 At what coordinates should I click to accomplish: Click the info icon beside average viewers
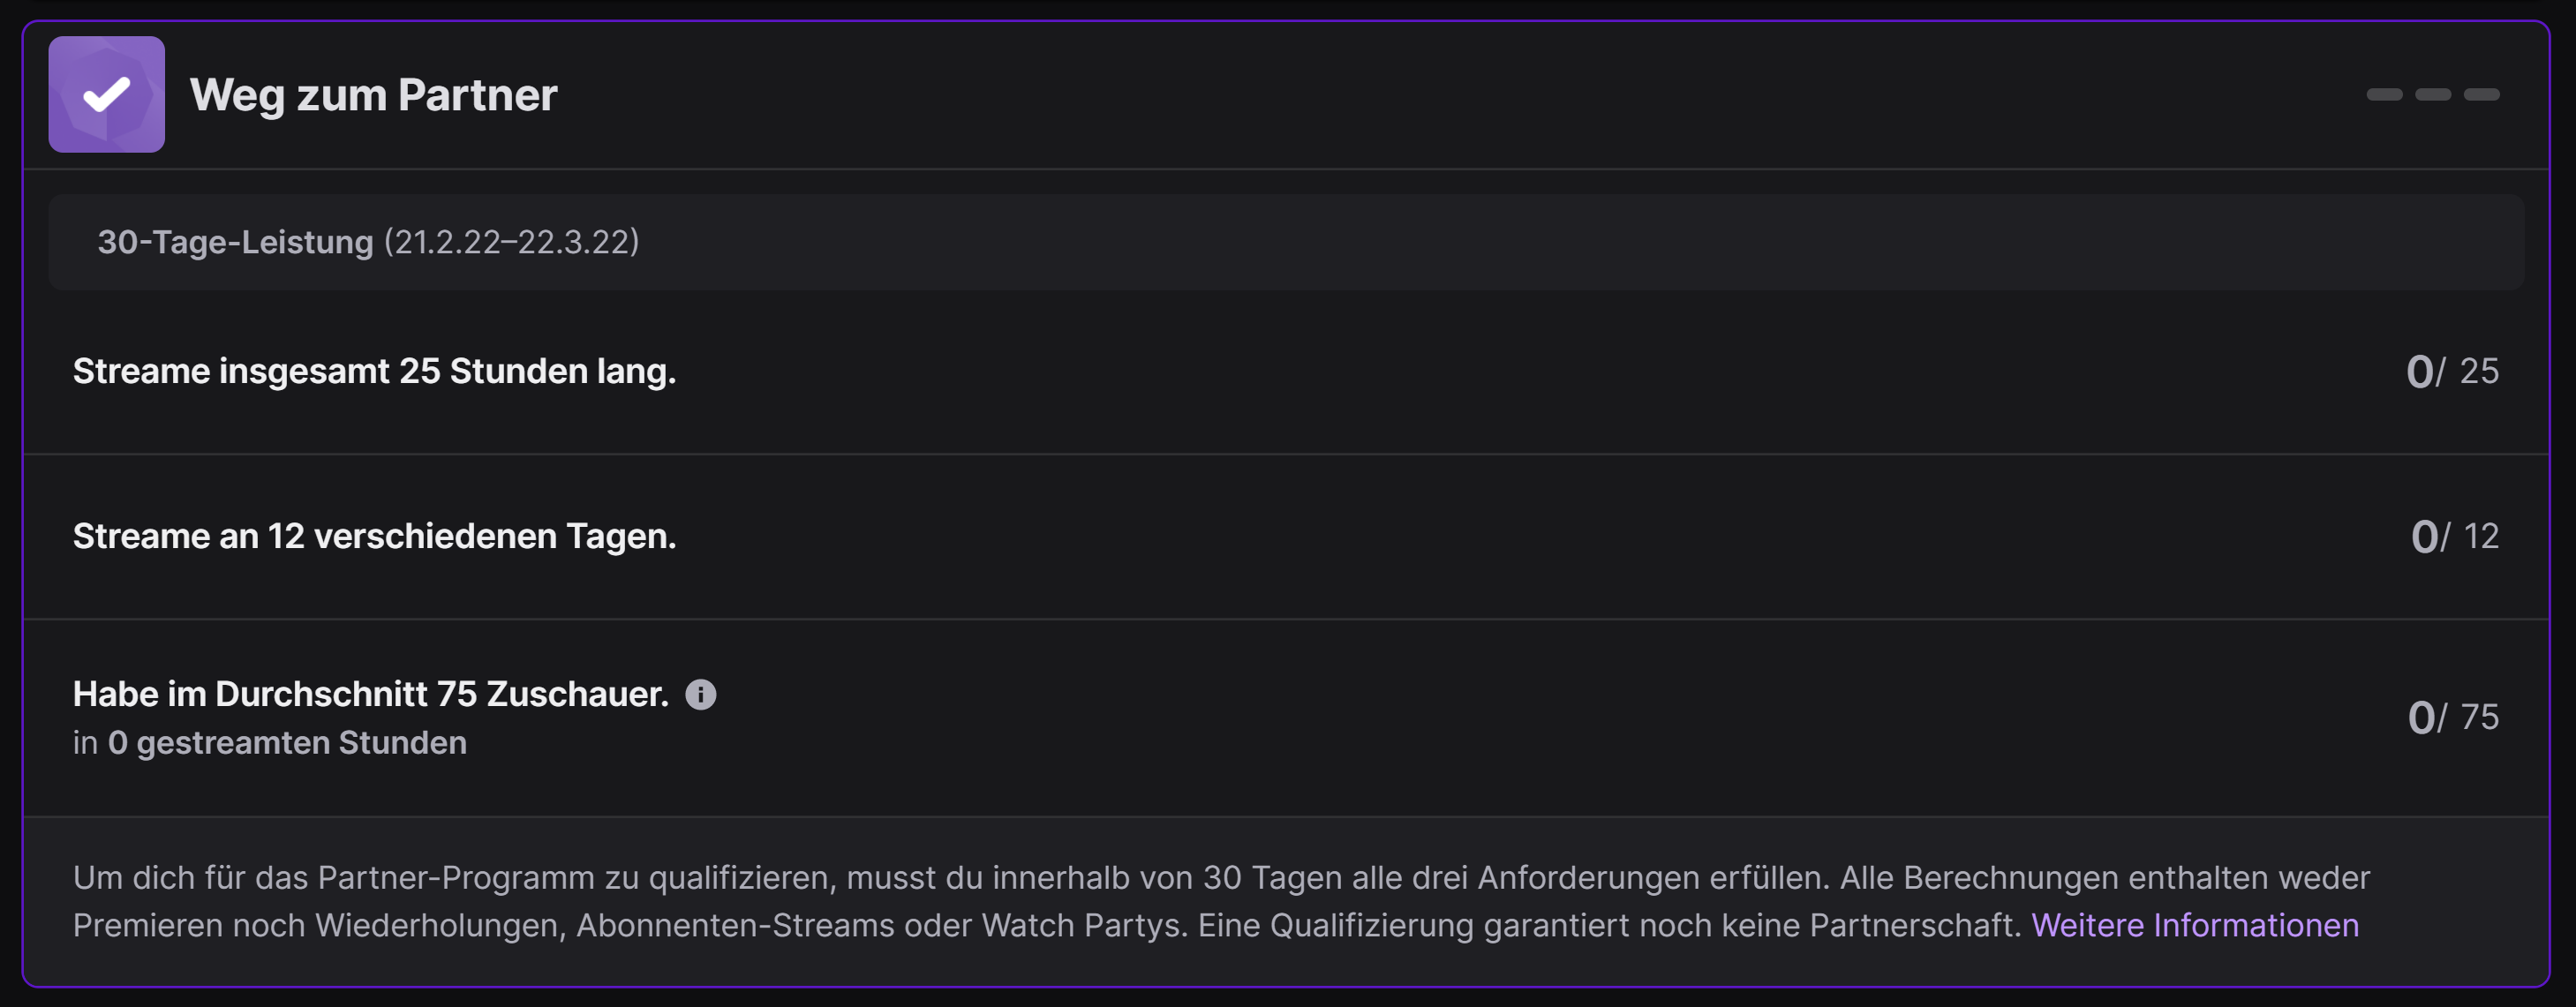tap(701, 694)
